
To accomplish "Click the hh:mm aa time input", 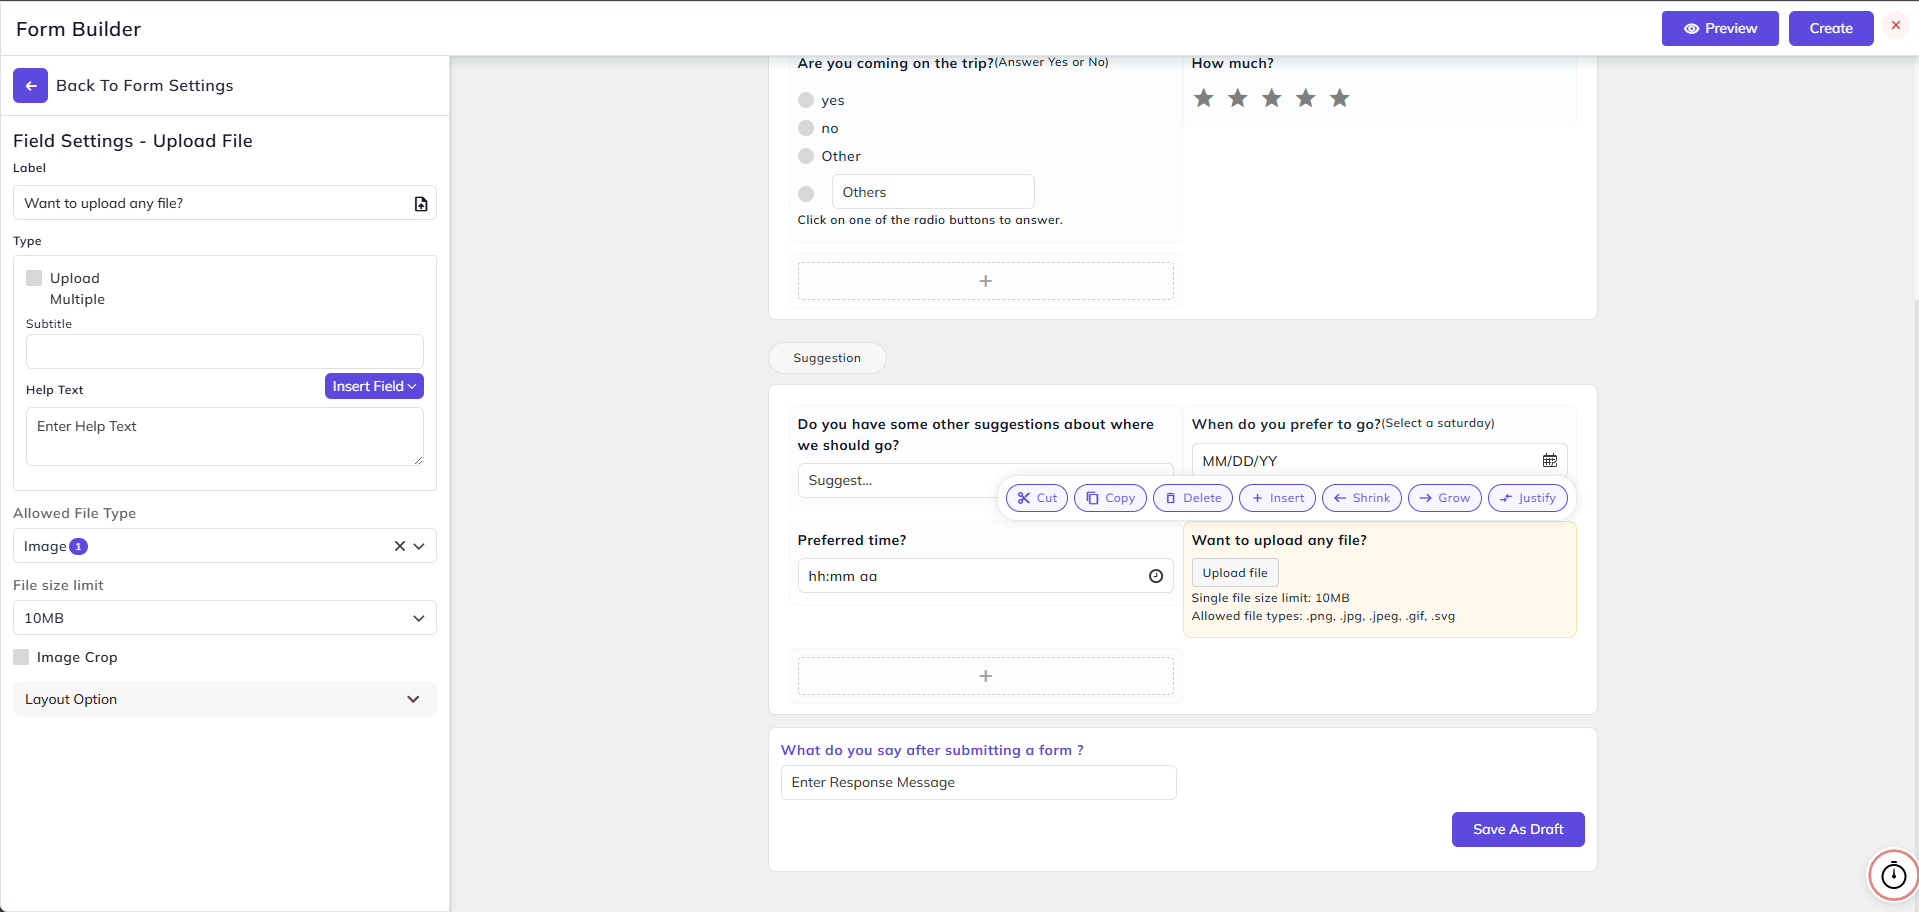I will (x=986, y=576).
